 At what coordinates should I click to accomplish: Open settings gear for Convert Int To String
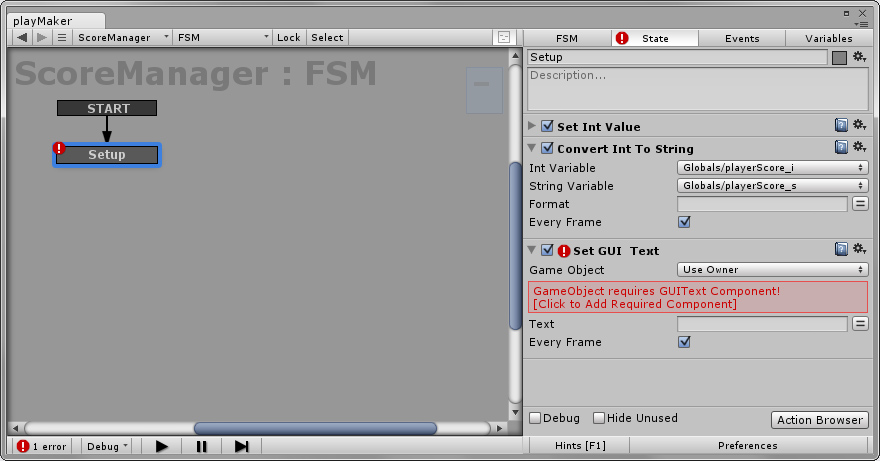point(859,147)
